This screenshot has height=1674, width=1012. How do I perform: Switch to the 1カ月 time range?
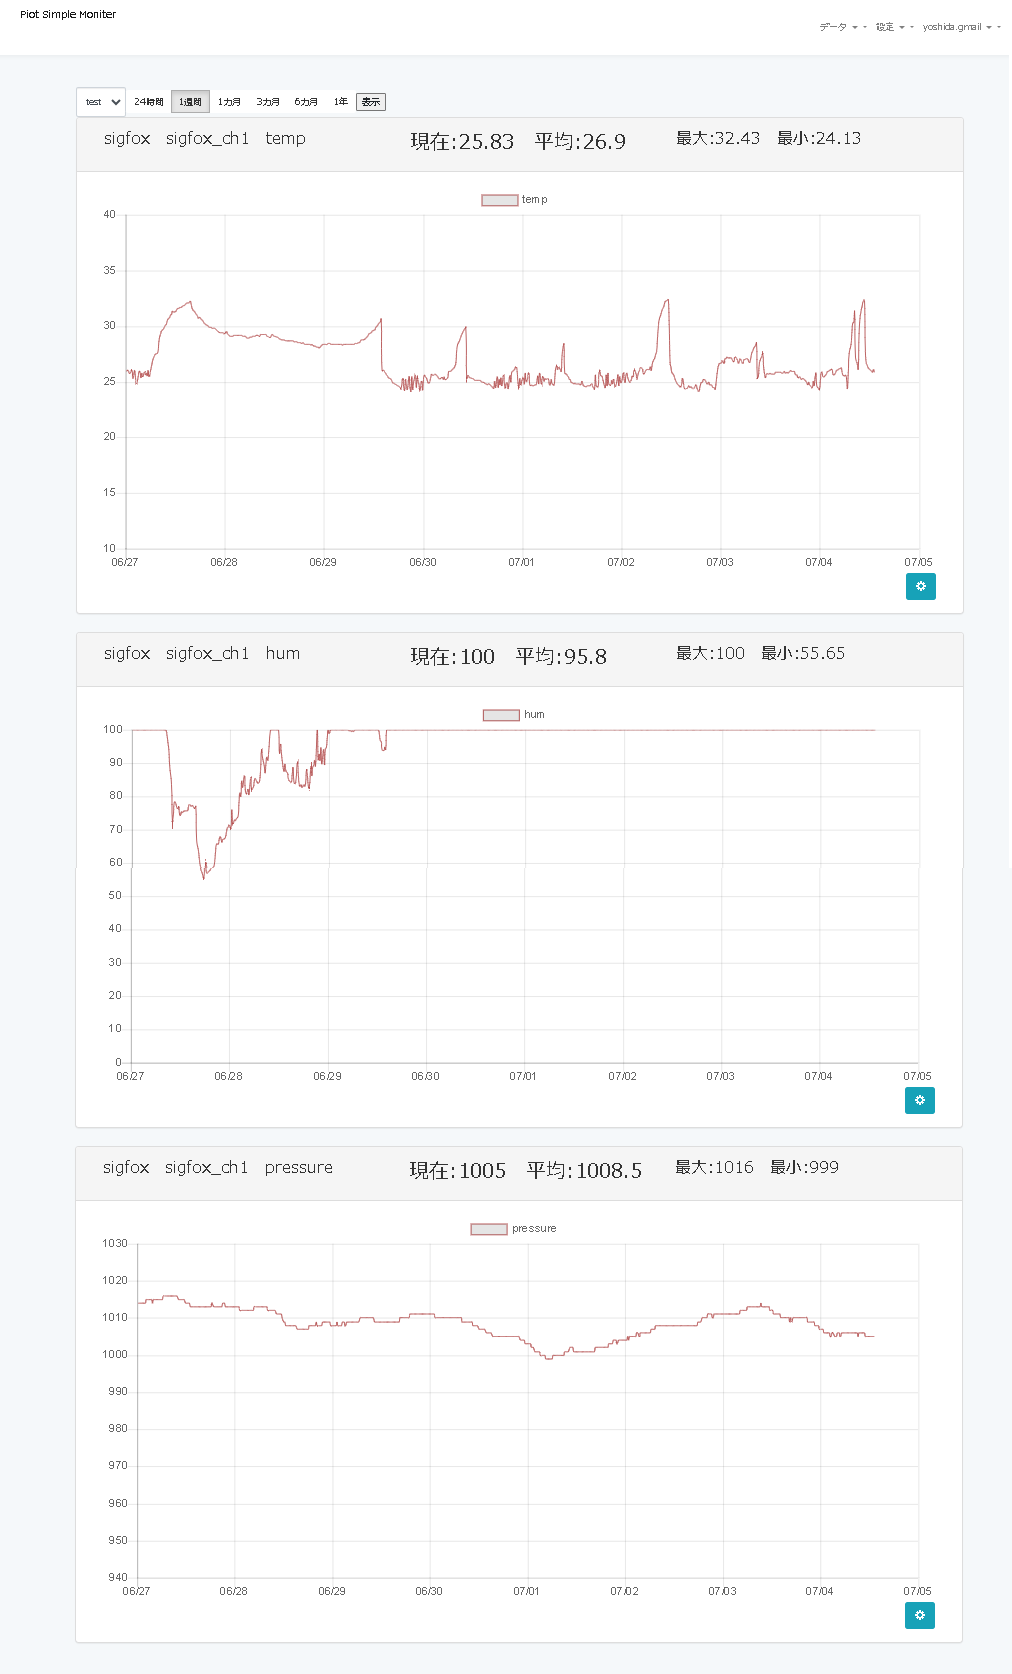tap(229, 102)
